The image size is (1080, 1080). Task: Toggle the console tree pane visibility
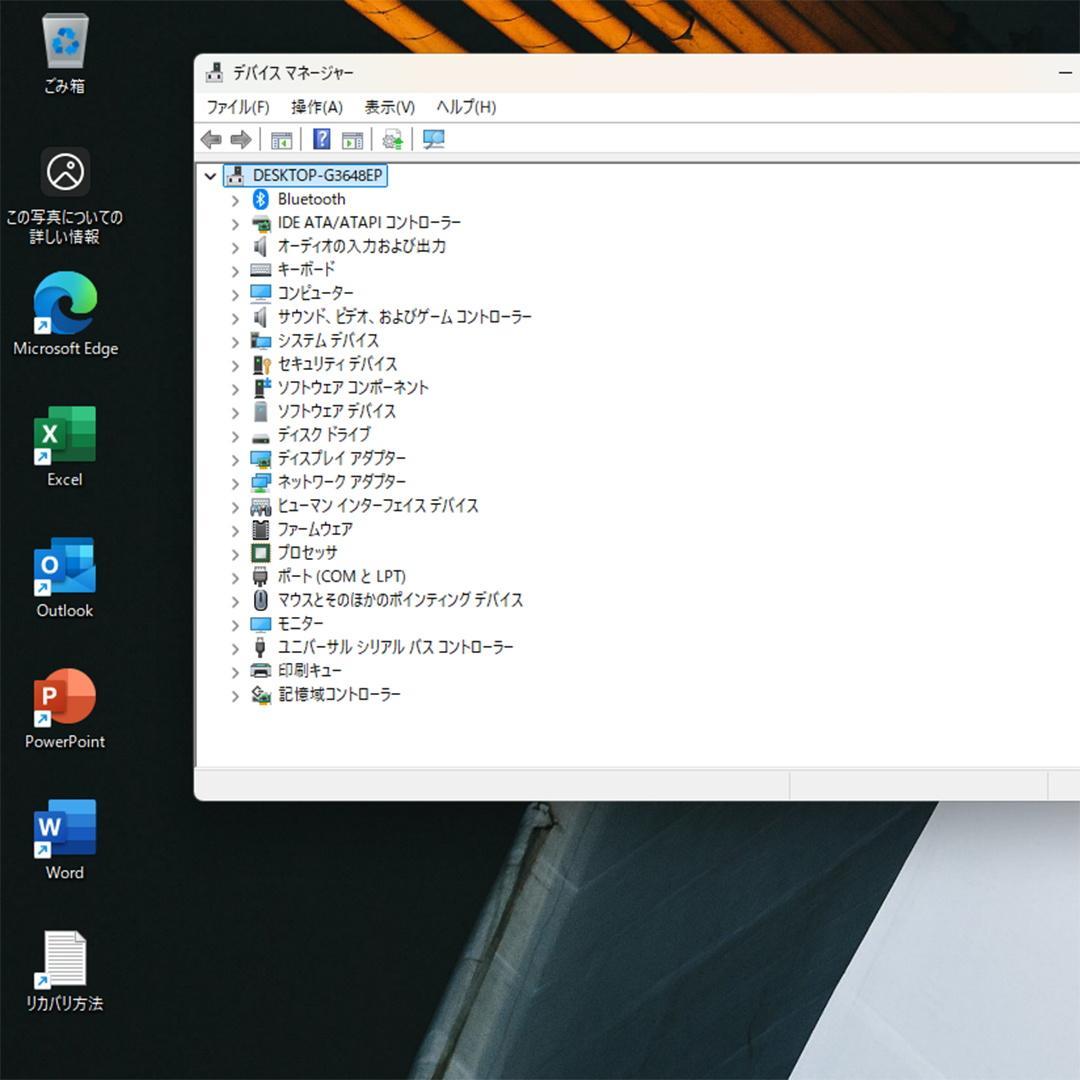281,139
